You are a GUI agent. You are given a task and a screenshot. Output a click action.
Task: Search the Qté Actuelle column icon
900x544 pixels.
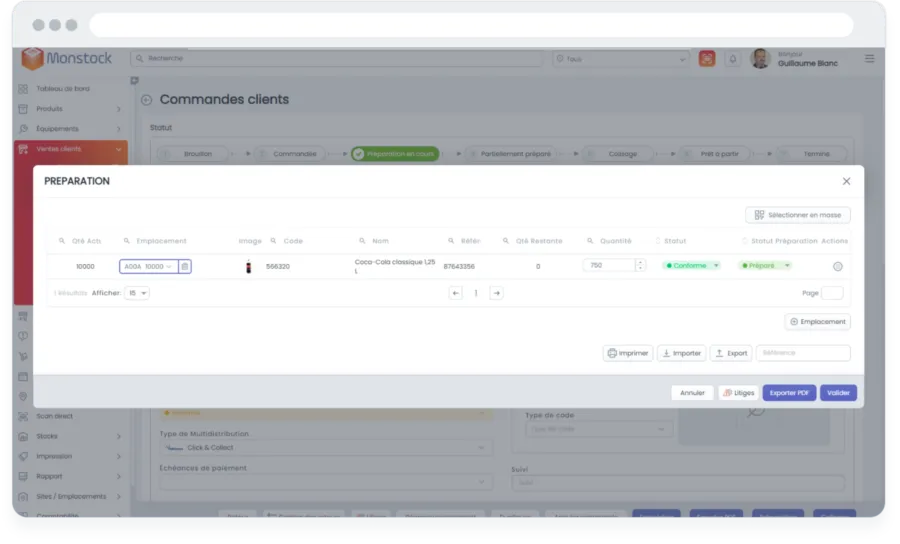pyautogui.click(x=61, y=241)
